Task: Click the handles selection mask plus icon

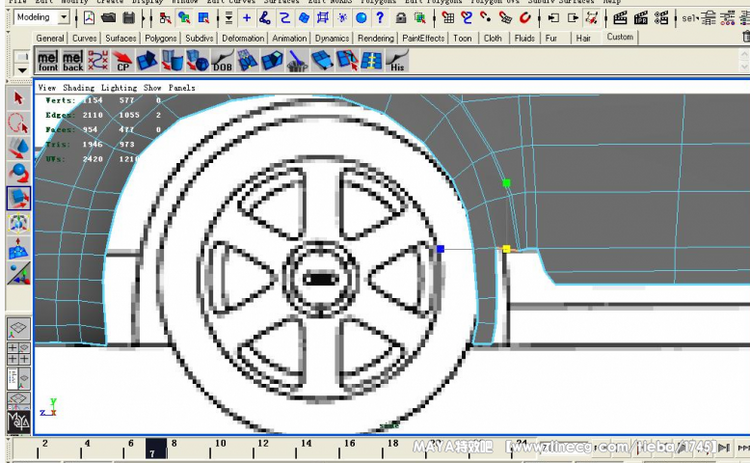Action: click(x=246, y=18)
